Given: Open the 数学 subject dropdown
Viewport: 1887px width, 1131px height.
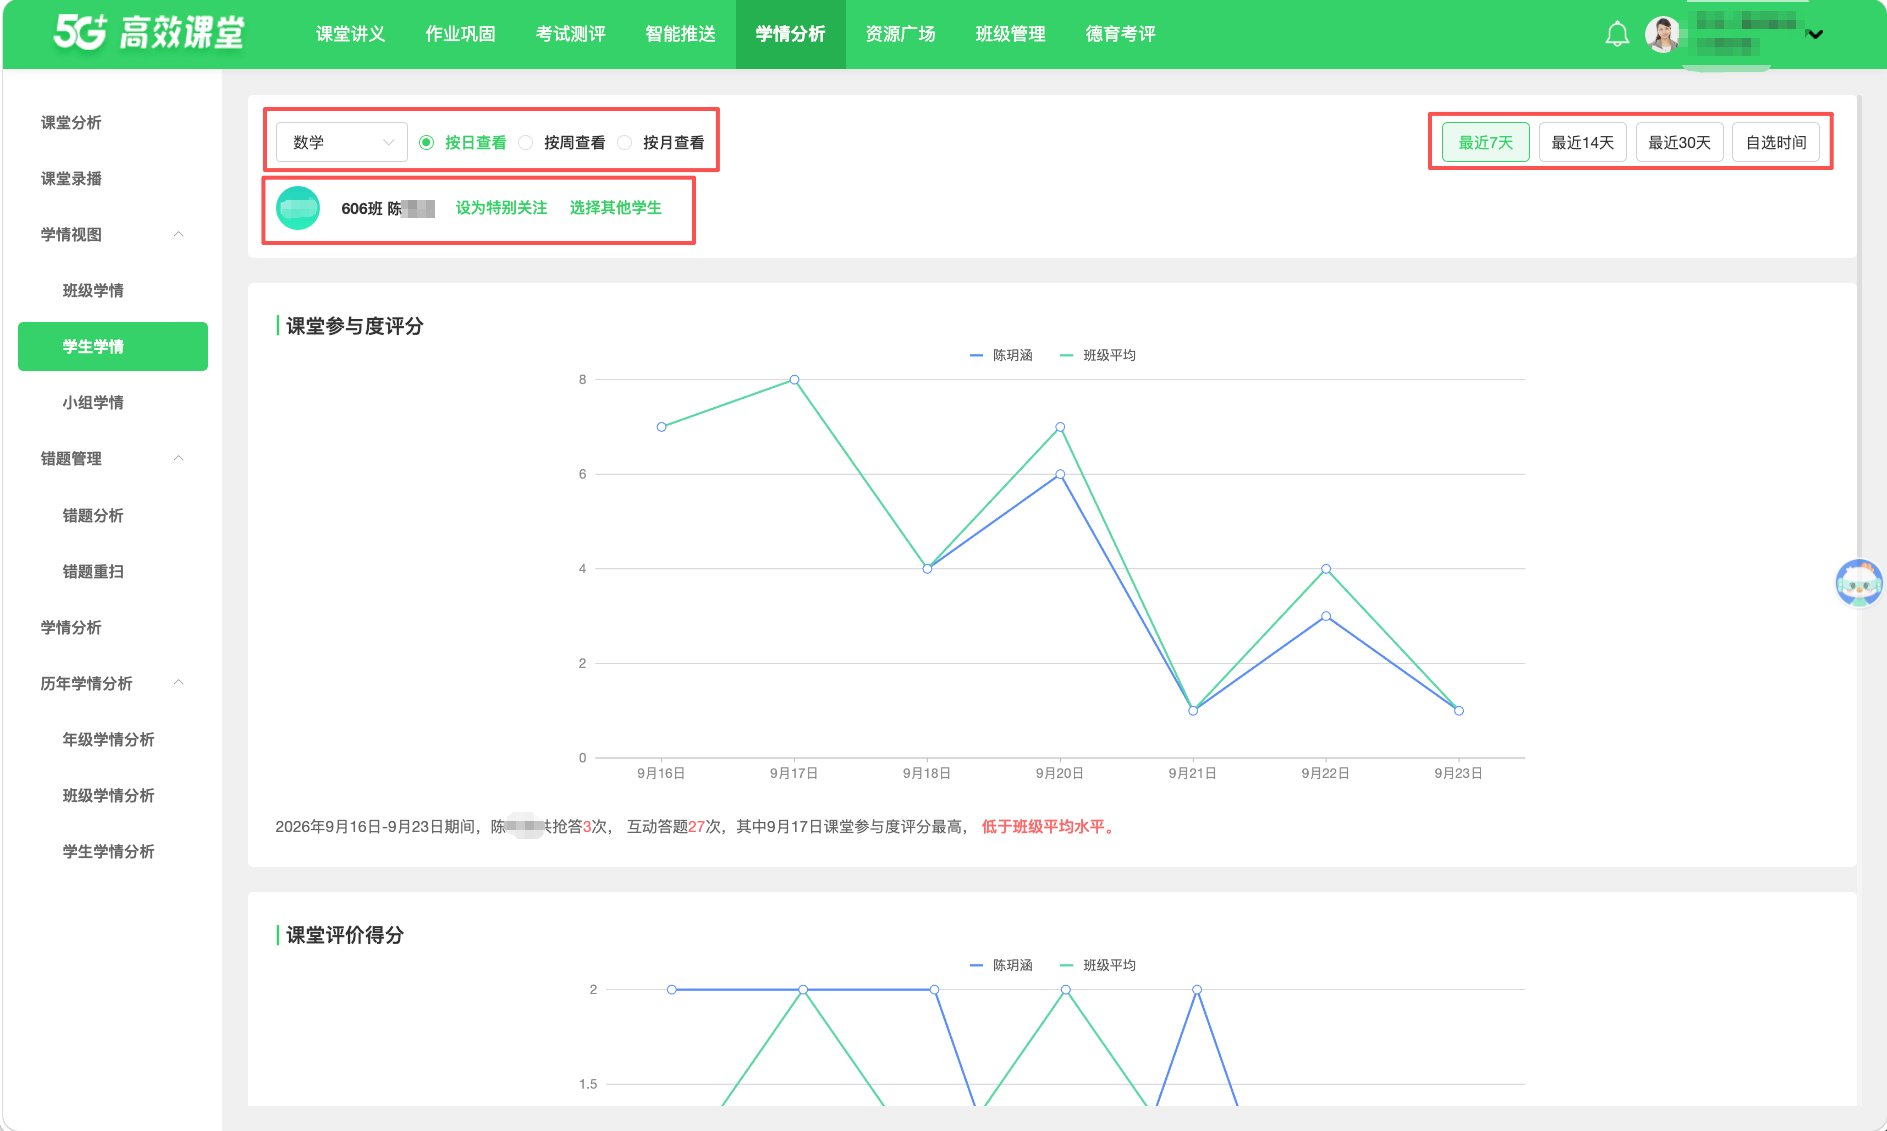Looking at the screenshot, I should [342, 143].
